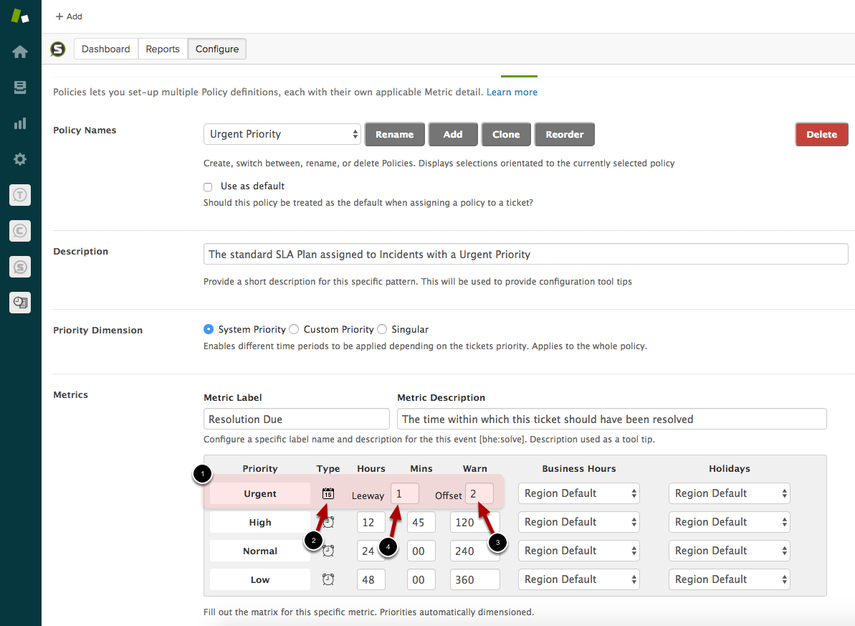Click the Zendesk logo icon in sidebar
Viewport: 855px width, 626px height.
(x=20, y=16)
